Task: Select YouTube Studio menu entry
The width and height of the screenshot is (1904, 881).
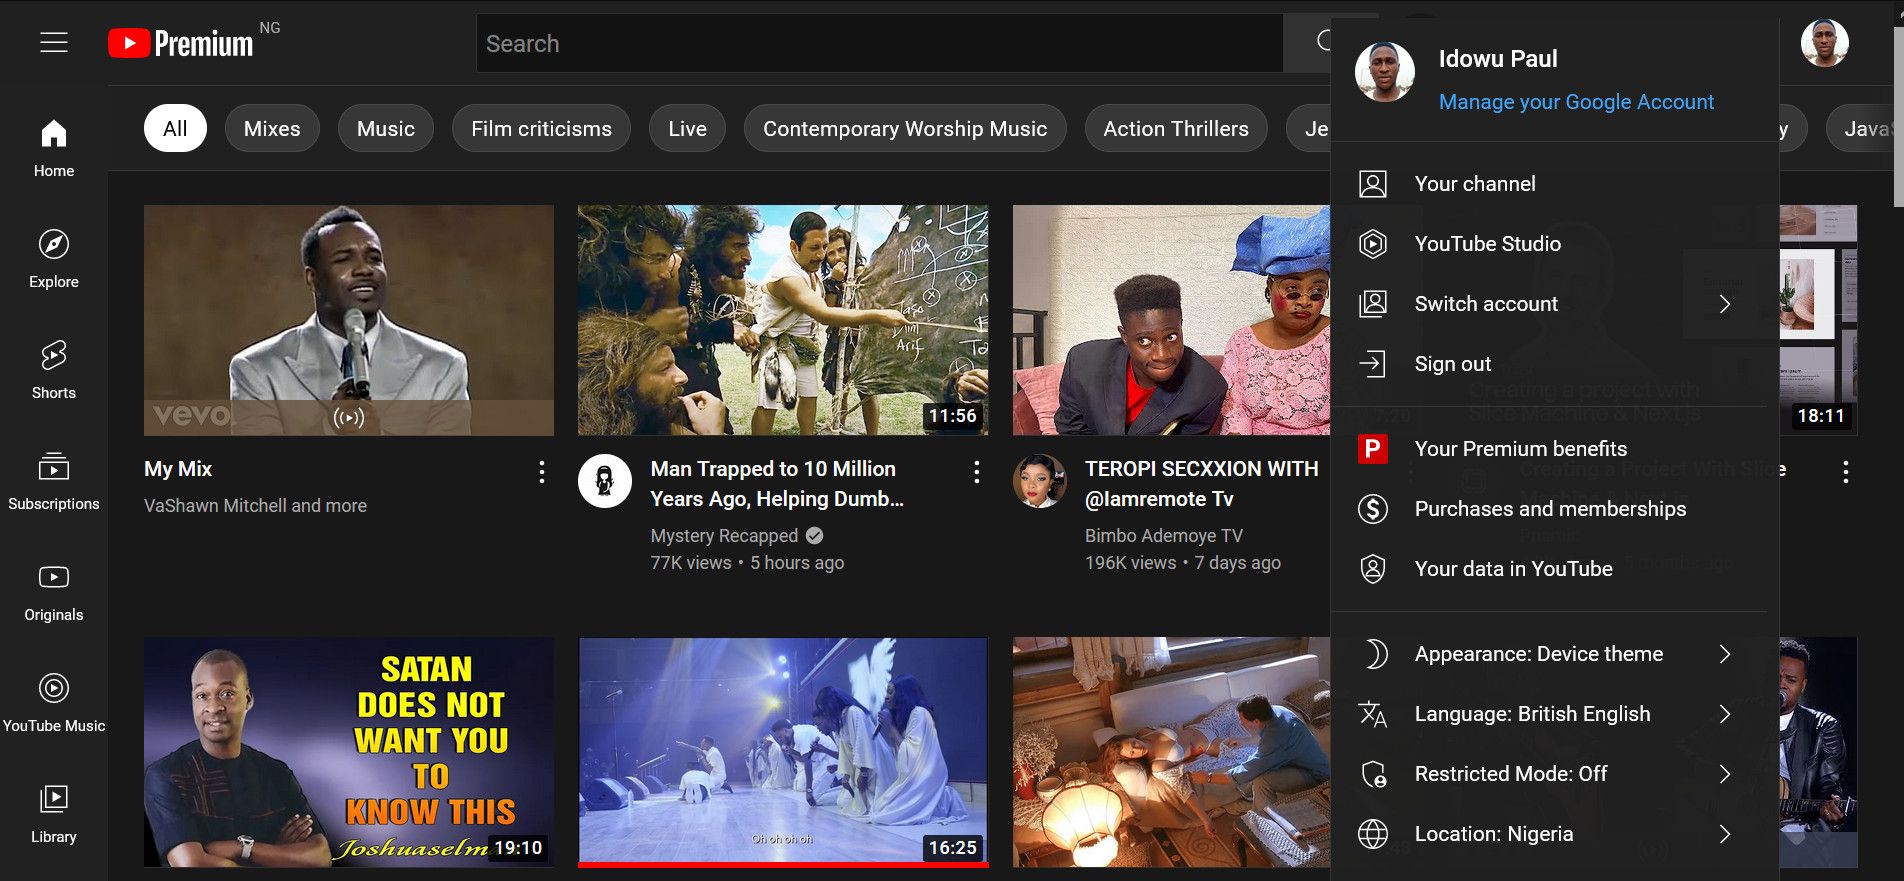Action: pos(1555,244)
